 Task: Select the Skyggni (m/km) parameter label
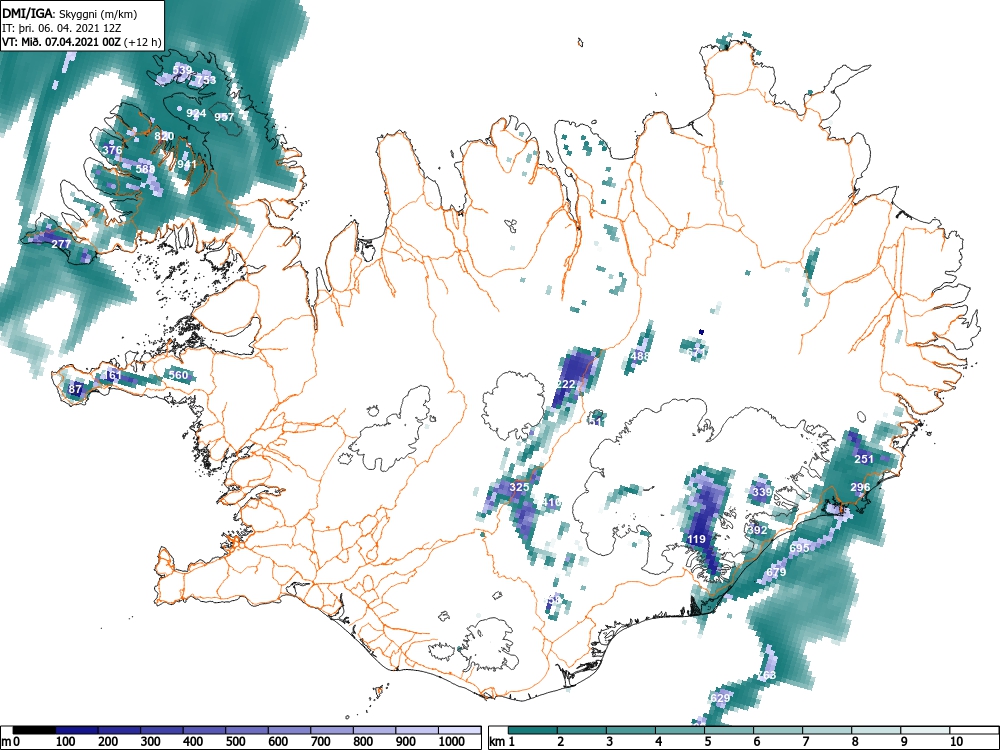97,13
